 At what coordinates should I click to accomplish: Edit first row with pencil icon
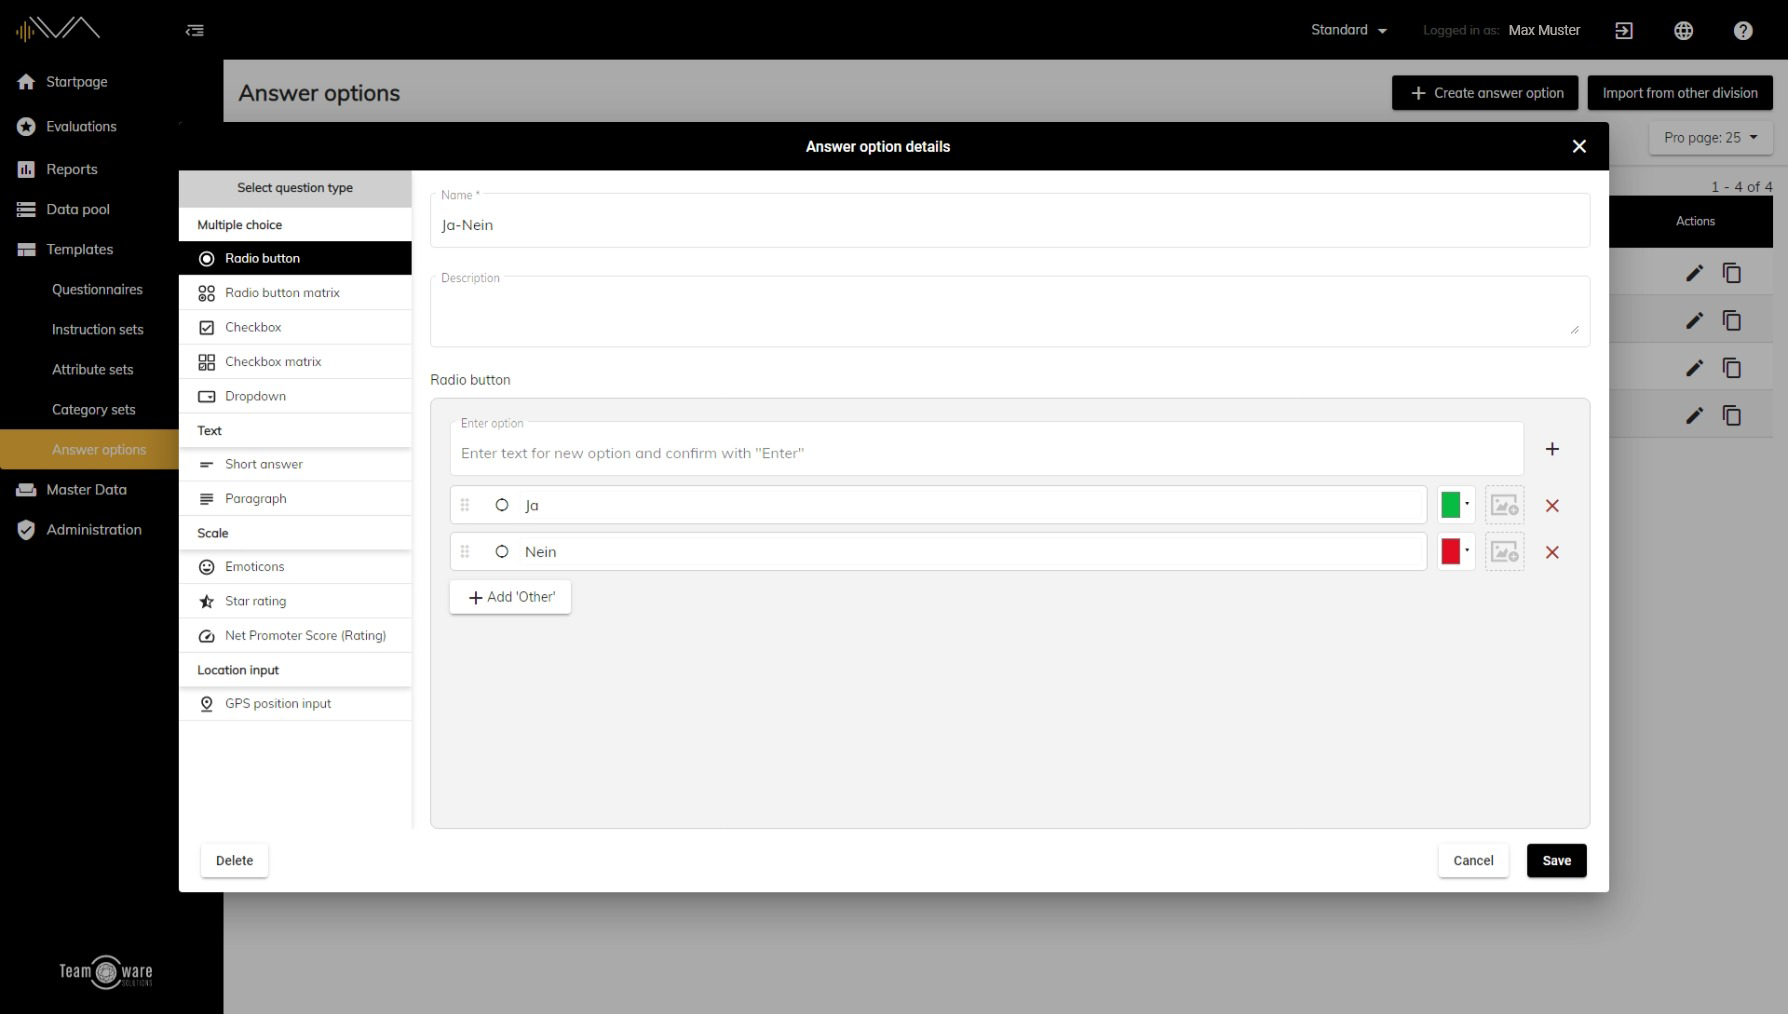[1694, 273]
